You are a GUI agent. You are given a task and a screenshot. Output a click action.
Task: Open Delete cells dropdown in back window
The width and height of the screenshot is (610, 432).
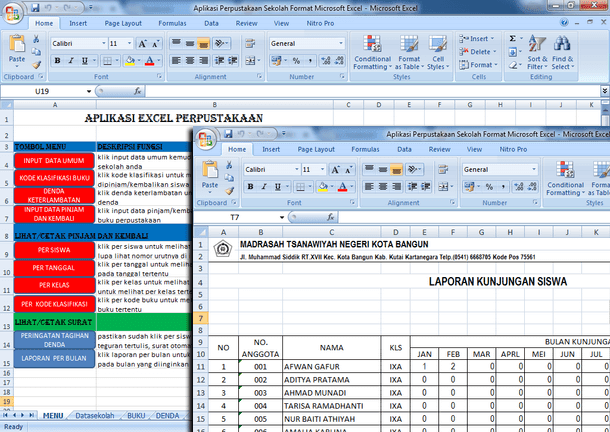[x=478, y=52]
